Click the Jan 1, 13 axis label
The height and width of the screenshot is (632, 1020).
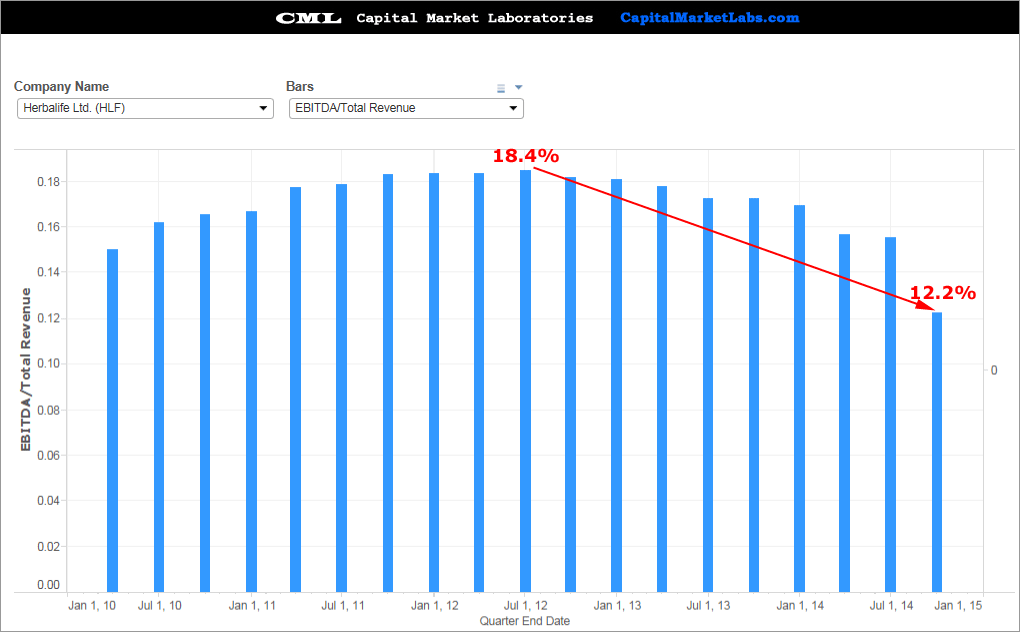(617, 605)
